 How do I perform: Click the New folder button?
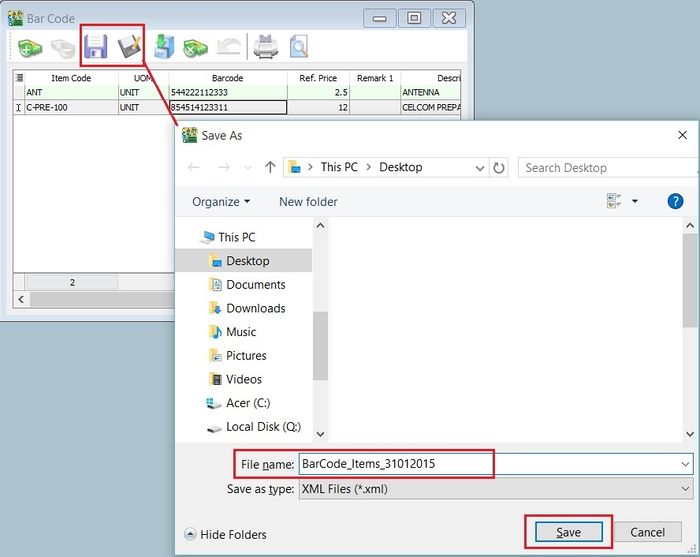point(308,201)
